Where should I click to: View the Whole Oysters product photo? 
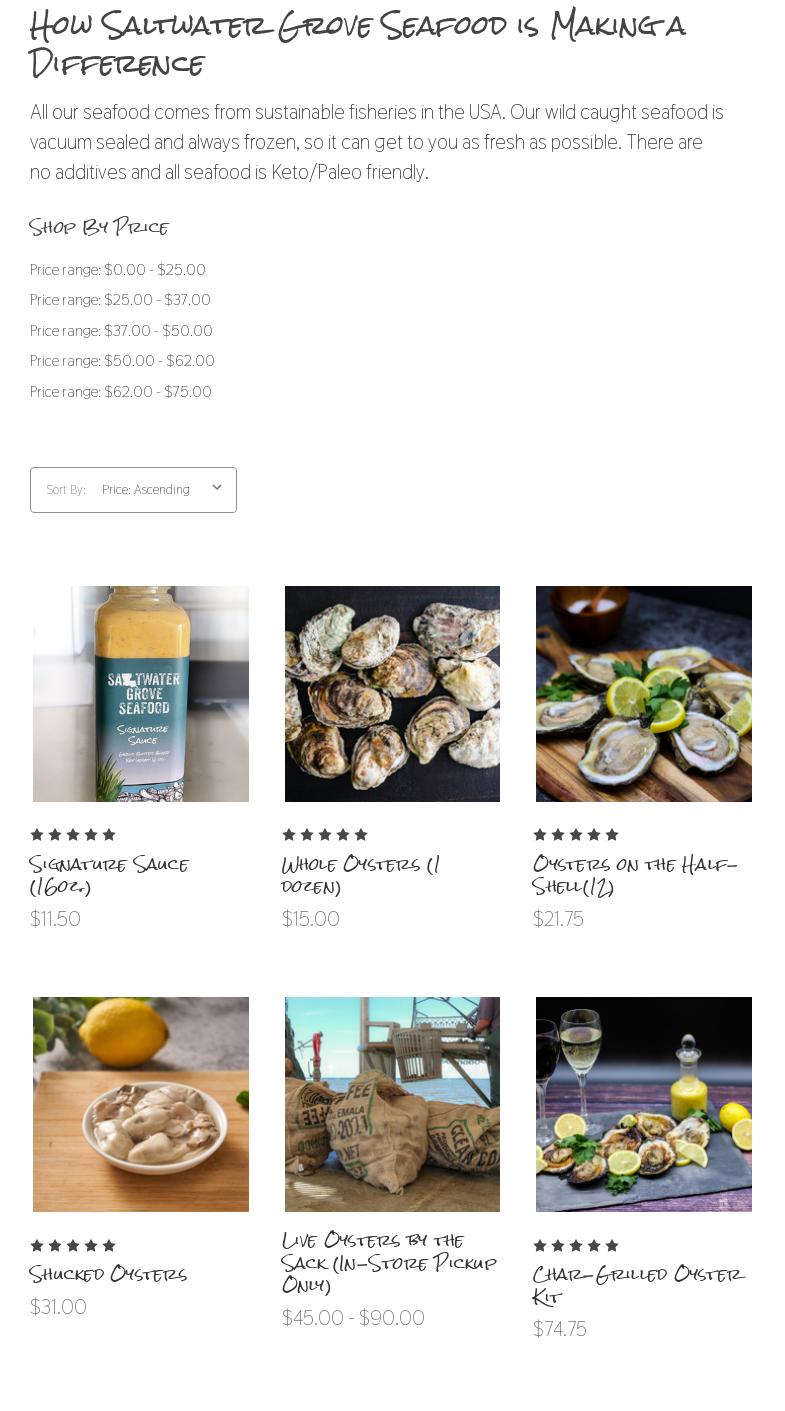[392, 694]
